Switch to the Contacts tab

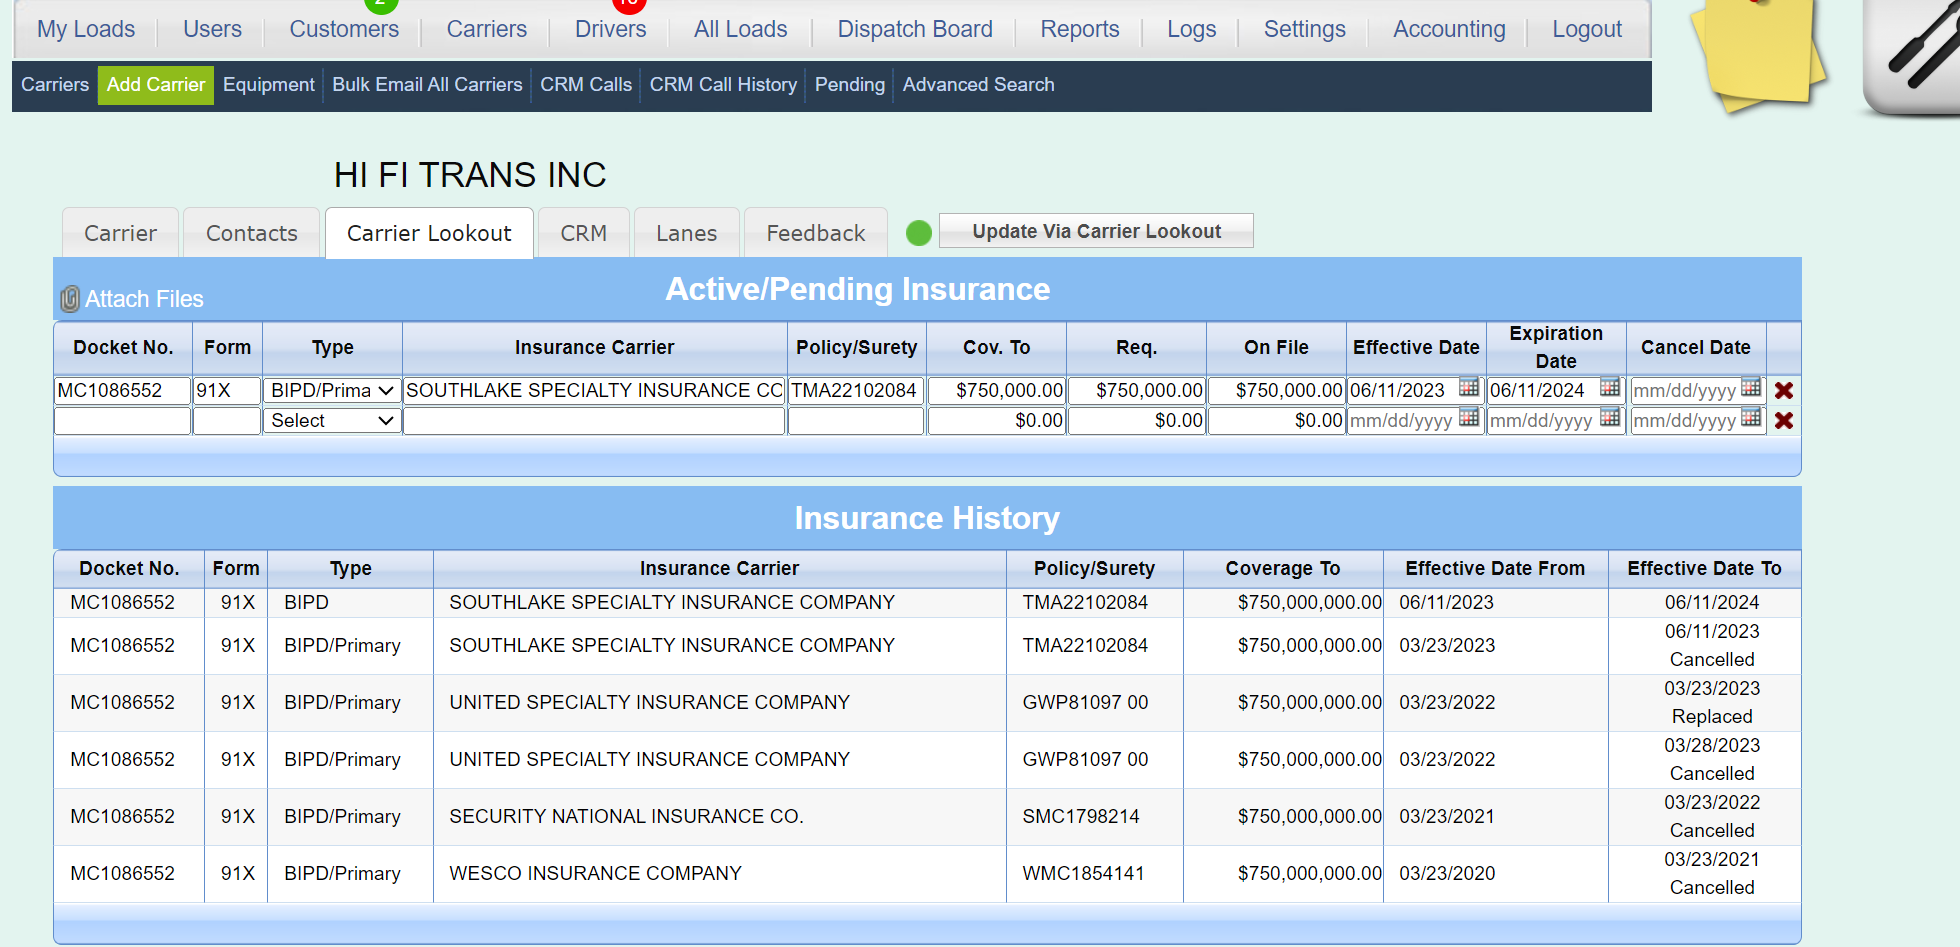[x=252, y=233]
